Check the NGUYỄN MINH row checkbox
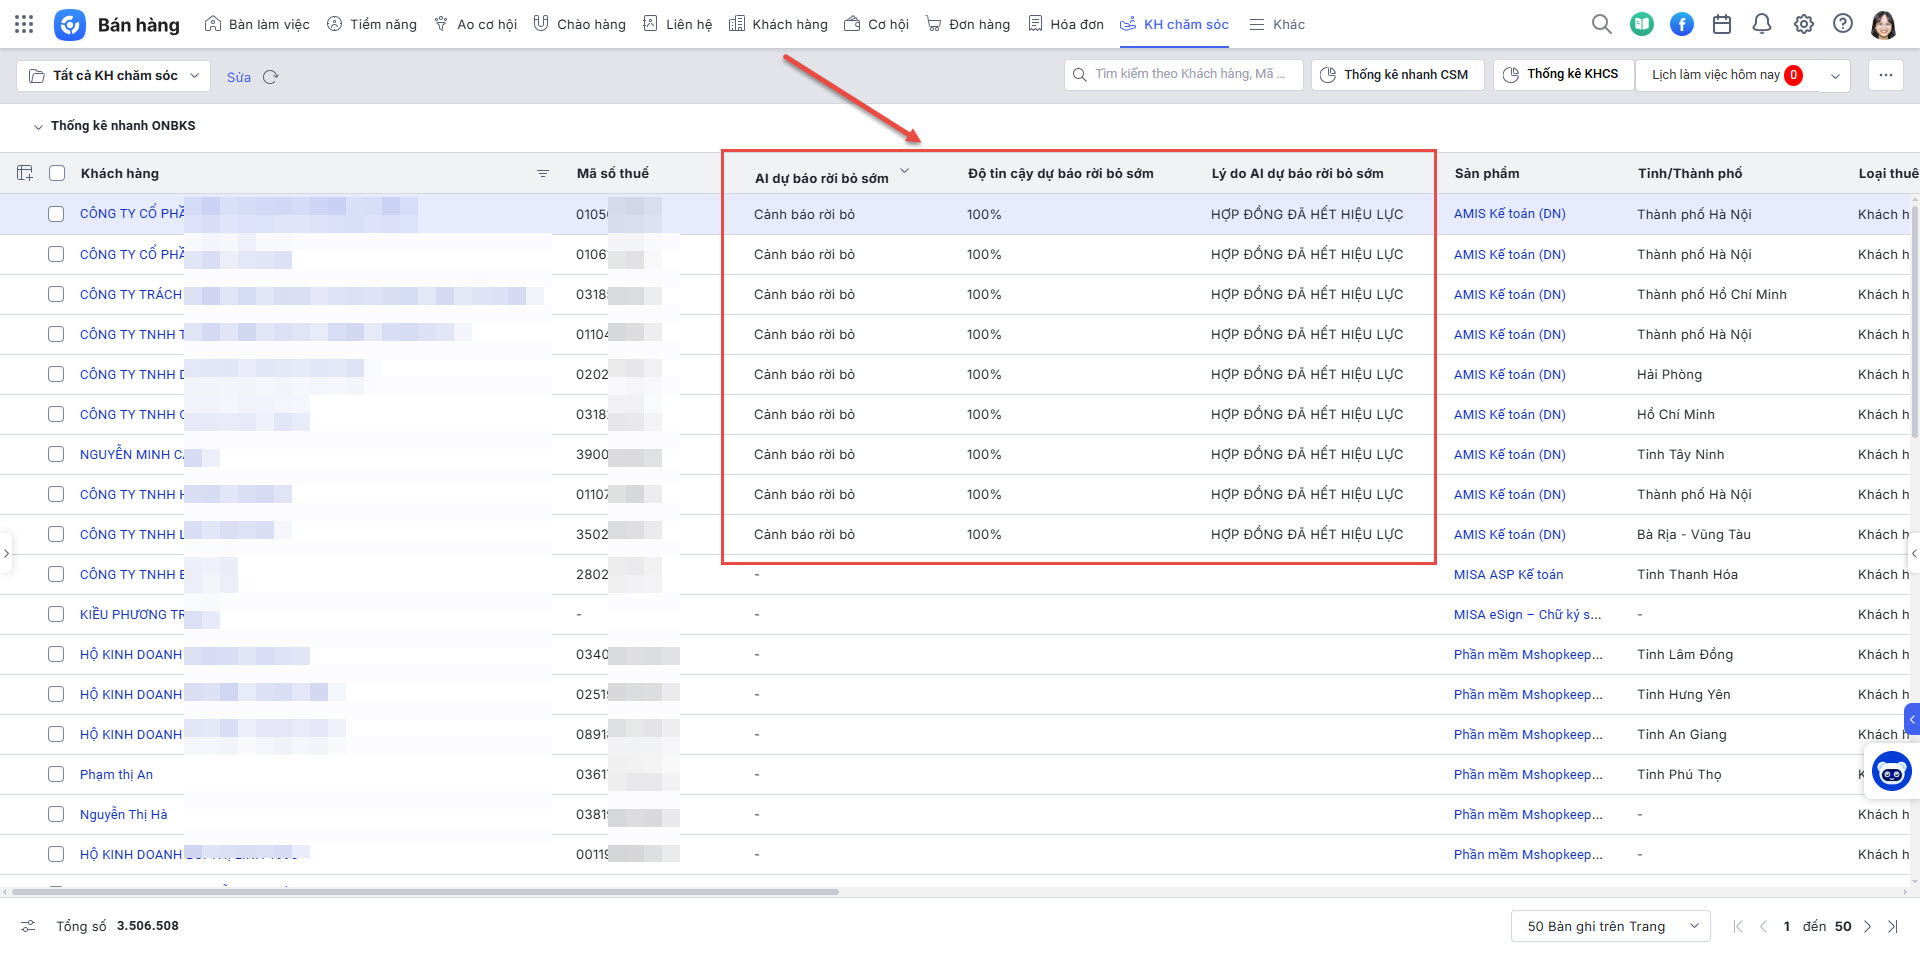 point(56,454)
